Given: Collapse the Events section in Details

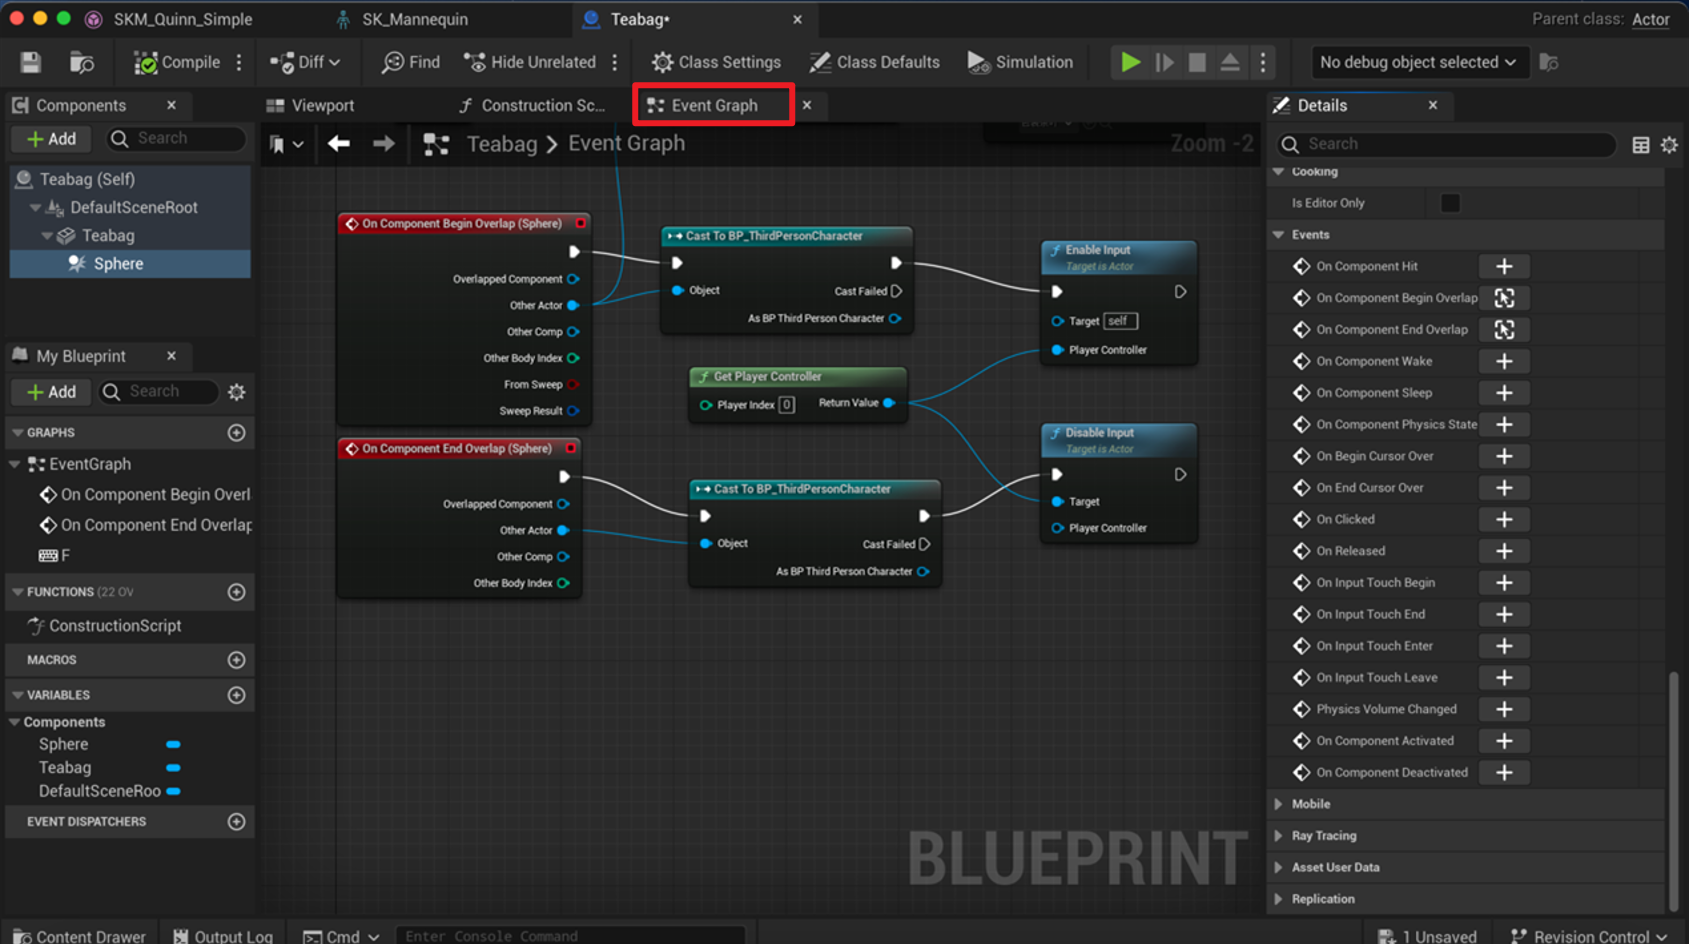Looking at the screenshot, I should (x=1279, y=234).
